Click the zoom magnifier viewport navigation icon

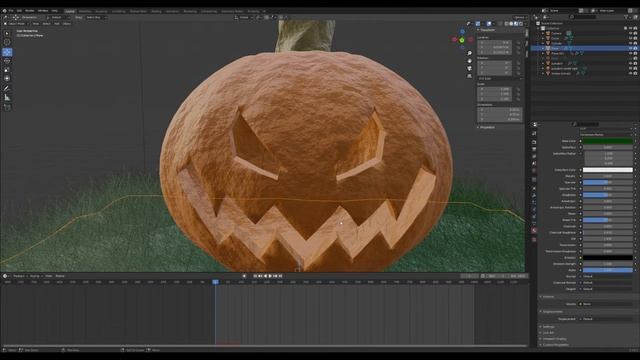point(469,53)
